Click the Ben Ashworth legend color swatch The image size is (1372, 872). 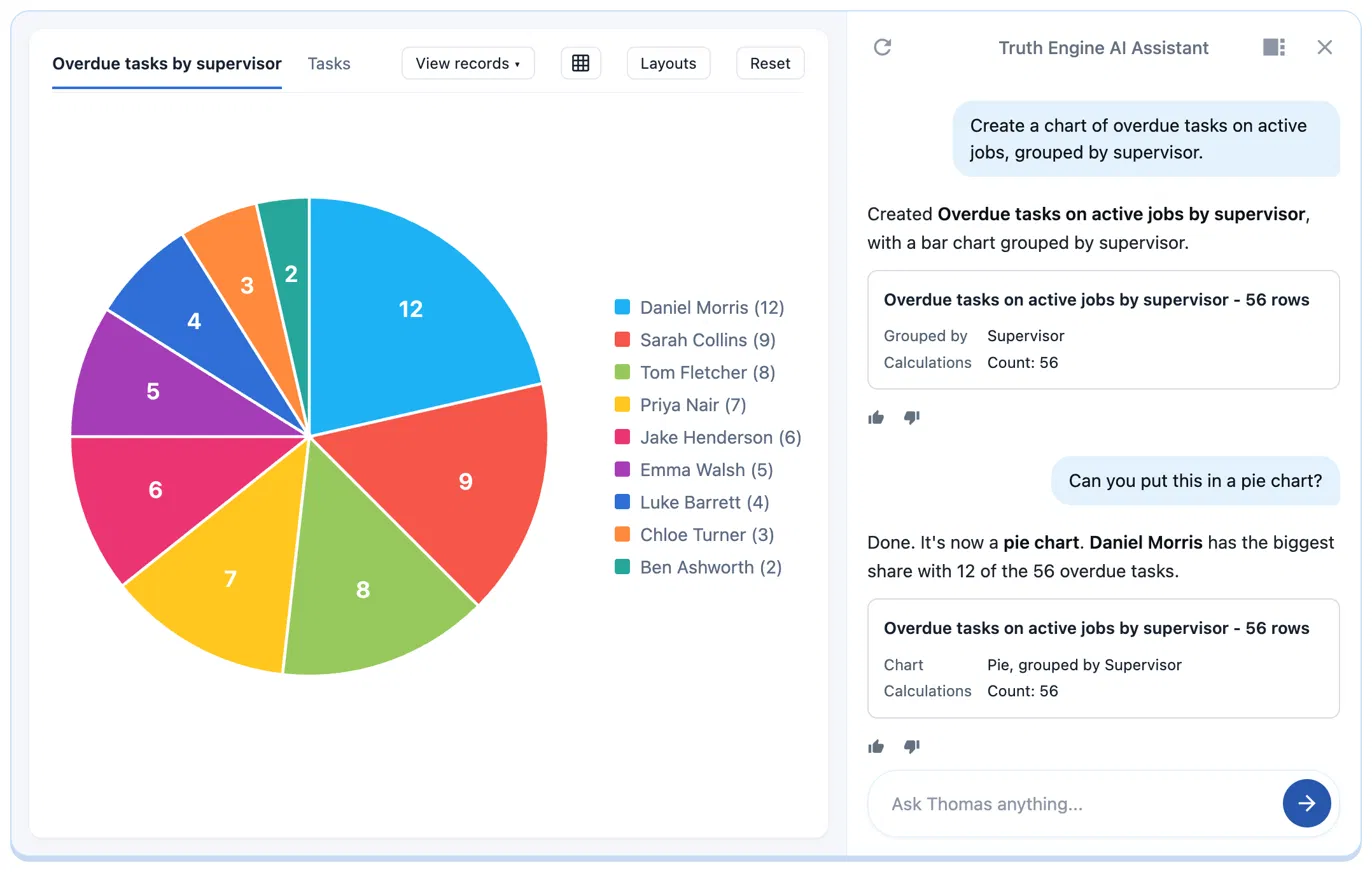coord(622,567)
